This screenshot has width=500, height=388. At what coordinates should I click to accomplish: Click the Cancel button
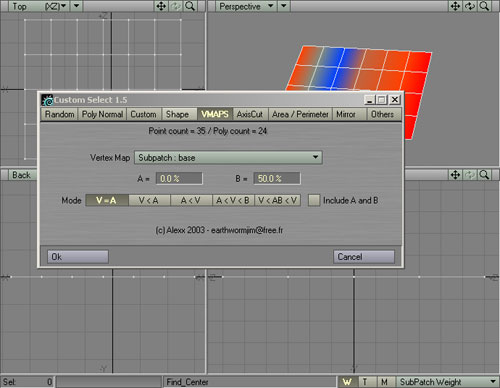(364, 257)
